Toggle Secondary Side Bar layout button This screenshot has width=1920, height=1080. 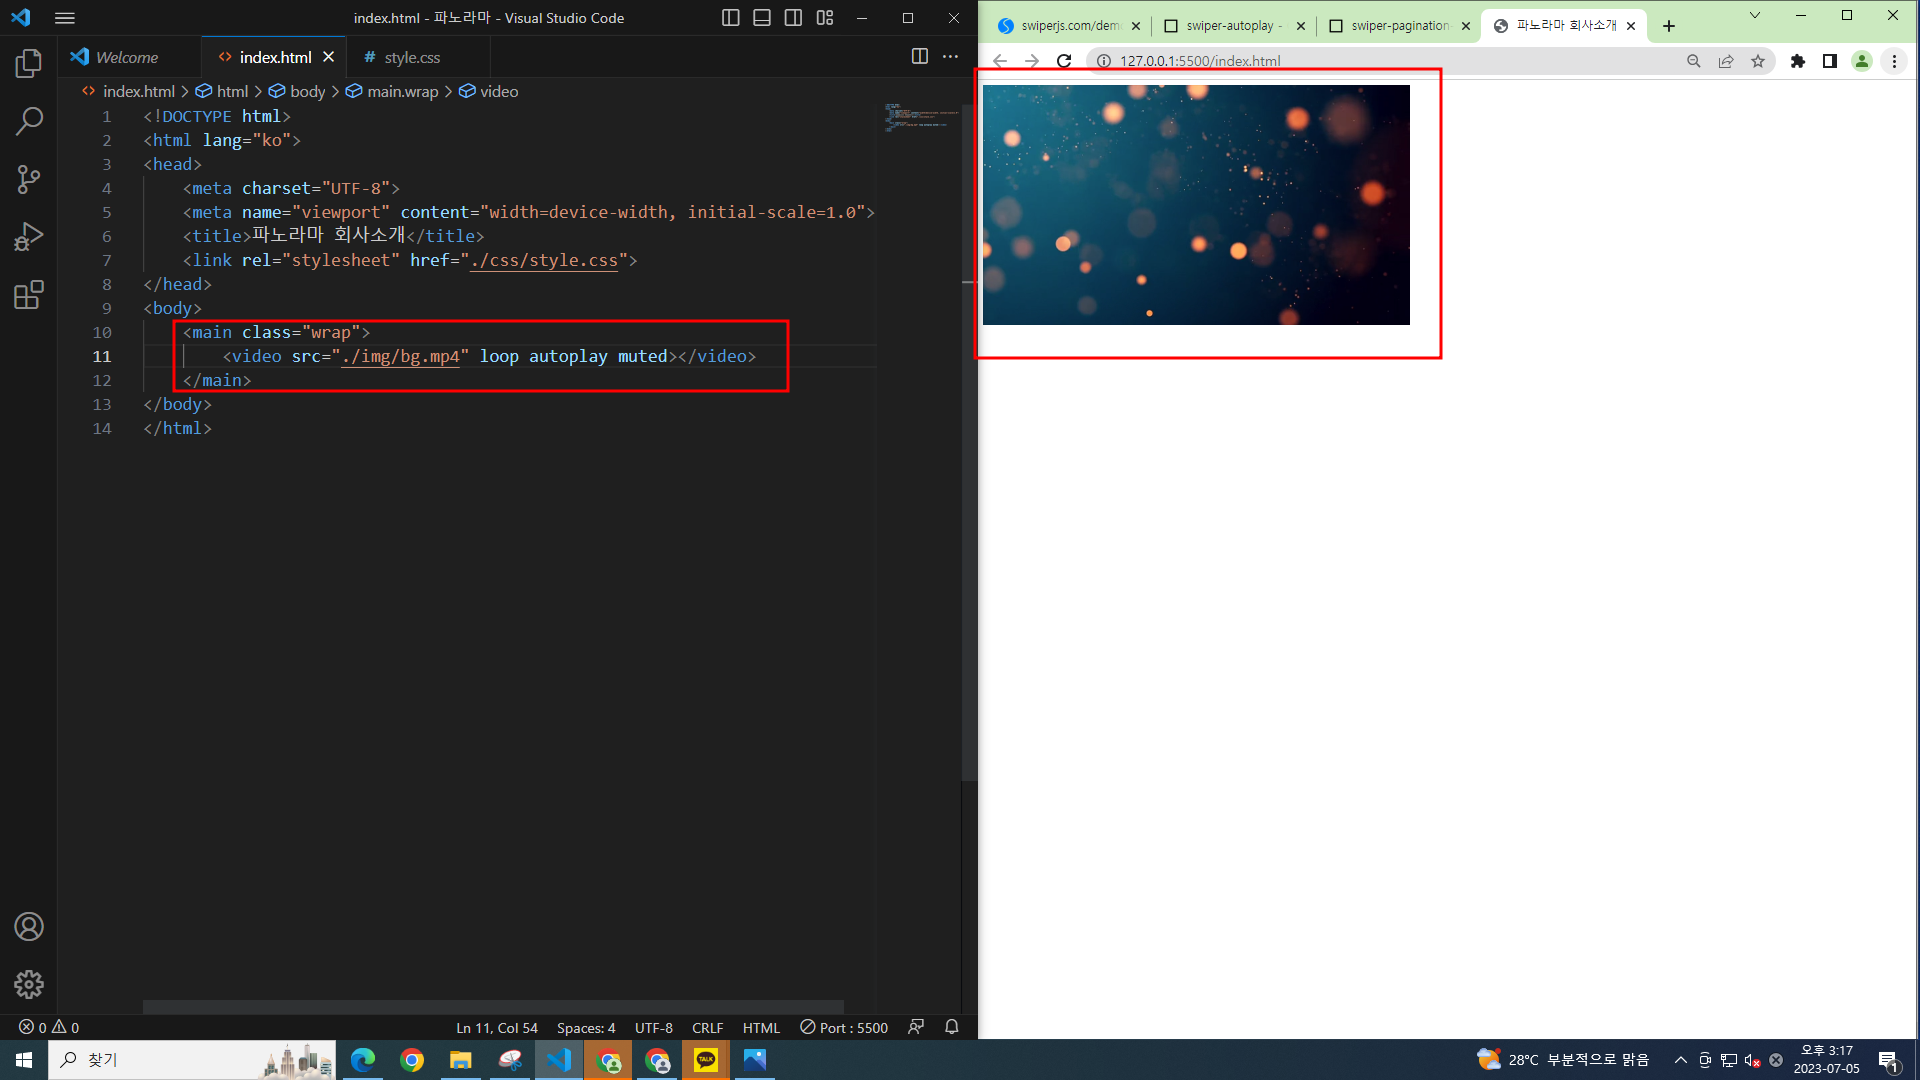(793, 18)
